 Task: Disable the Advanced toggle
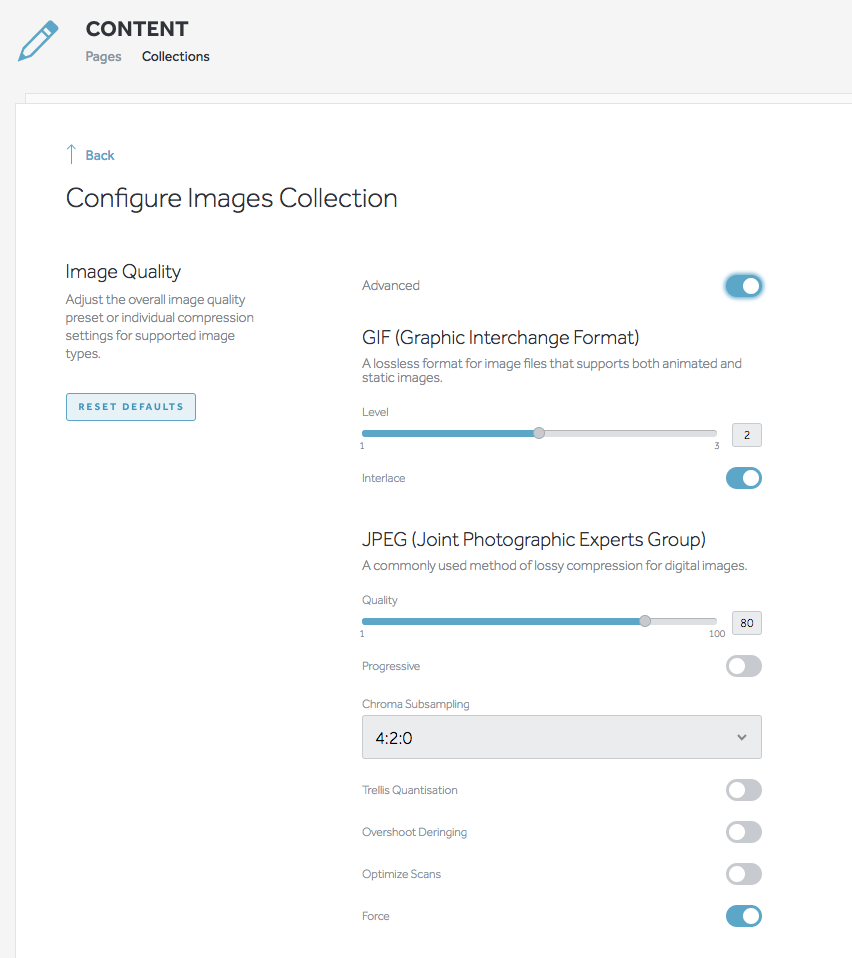743,286
